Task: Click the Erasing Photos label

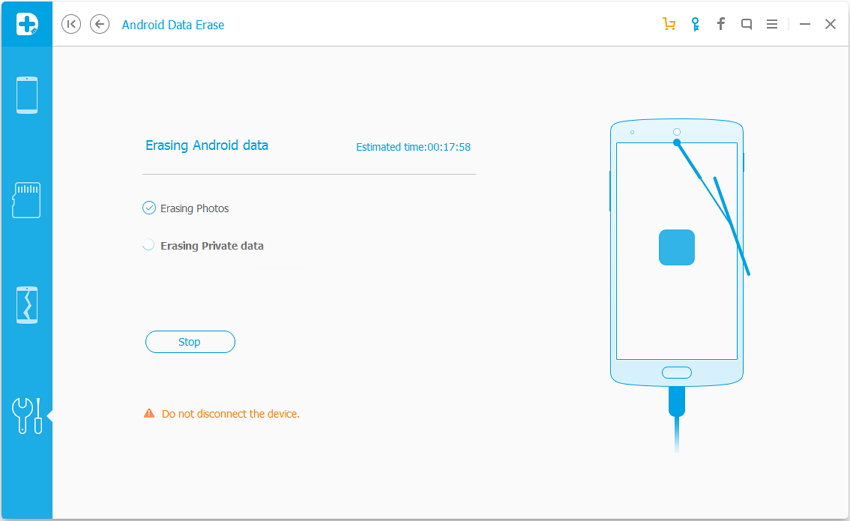Action: tap(195, 208)
